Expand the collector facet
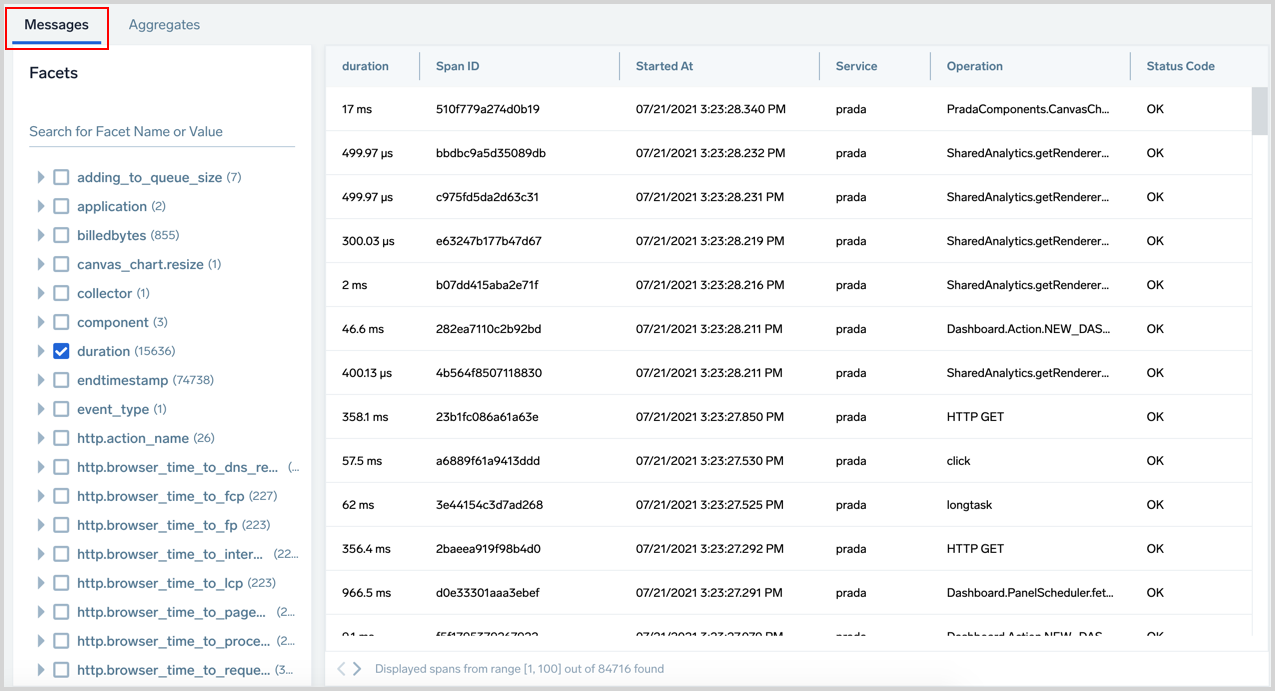The image size is (1275, 691). pos(41,293)
